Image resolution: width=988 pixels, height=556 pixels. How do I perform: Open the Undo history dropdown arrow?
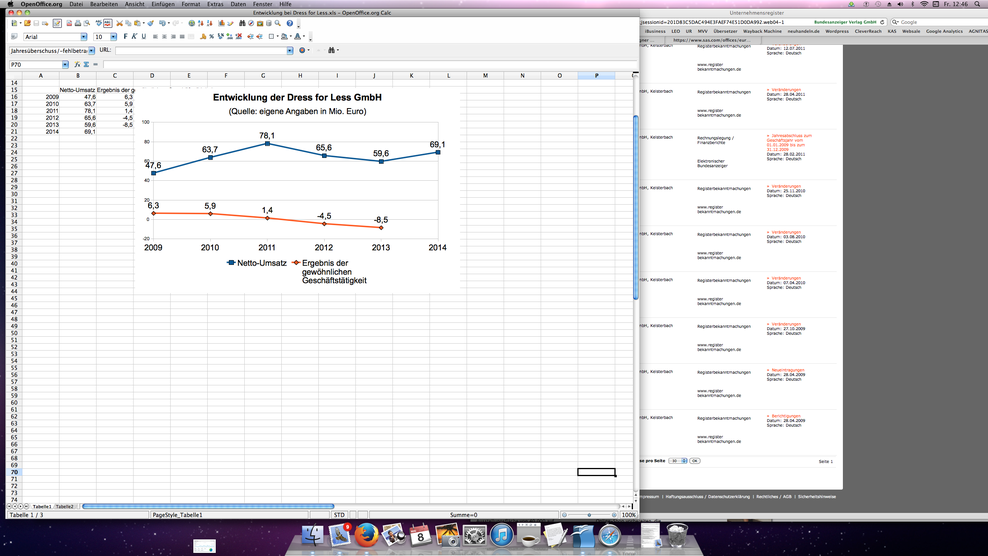click(x=169, y=23)
